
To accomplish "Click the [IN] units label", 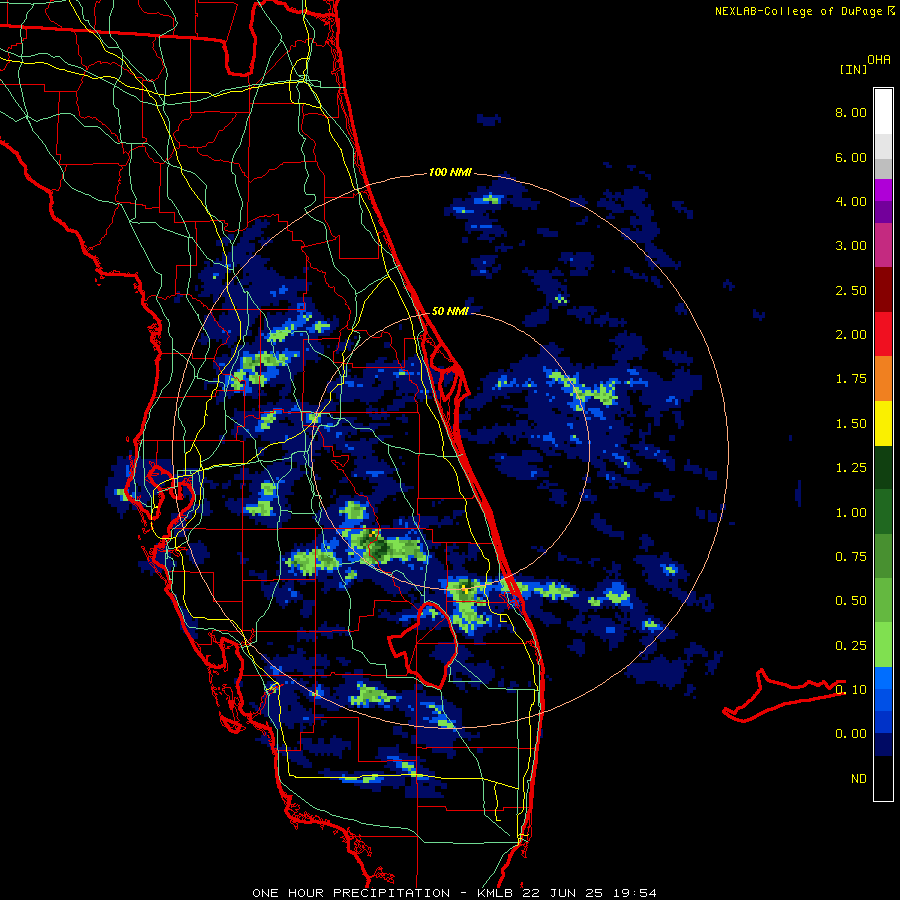I will click(x=853, y=69).
